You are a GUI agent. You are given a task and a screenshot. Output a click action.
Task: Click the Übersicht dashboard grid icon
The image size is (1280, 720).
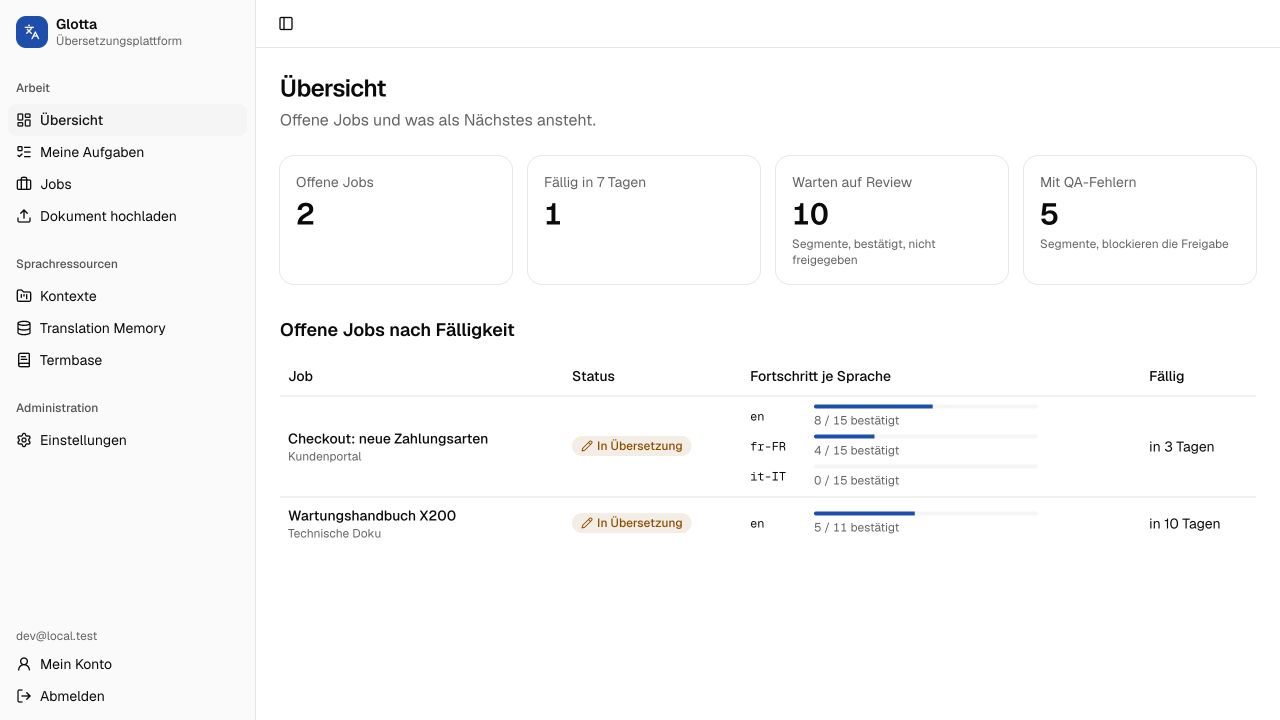(x=24, y=120)
